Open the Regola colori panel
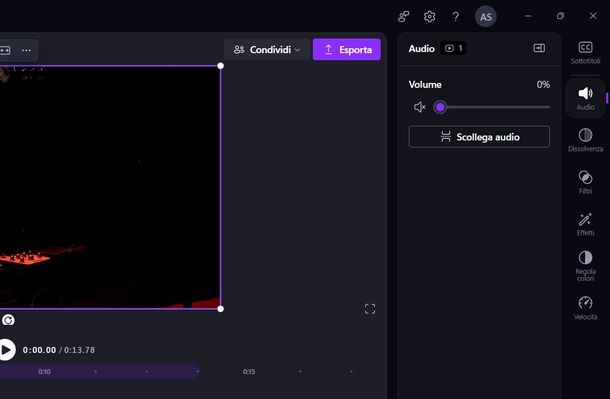This screenshot has height=399, width=610. 585,266
